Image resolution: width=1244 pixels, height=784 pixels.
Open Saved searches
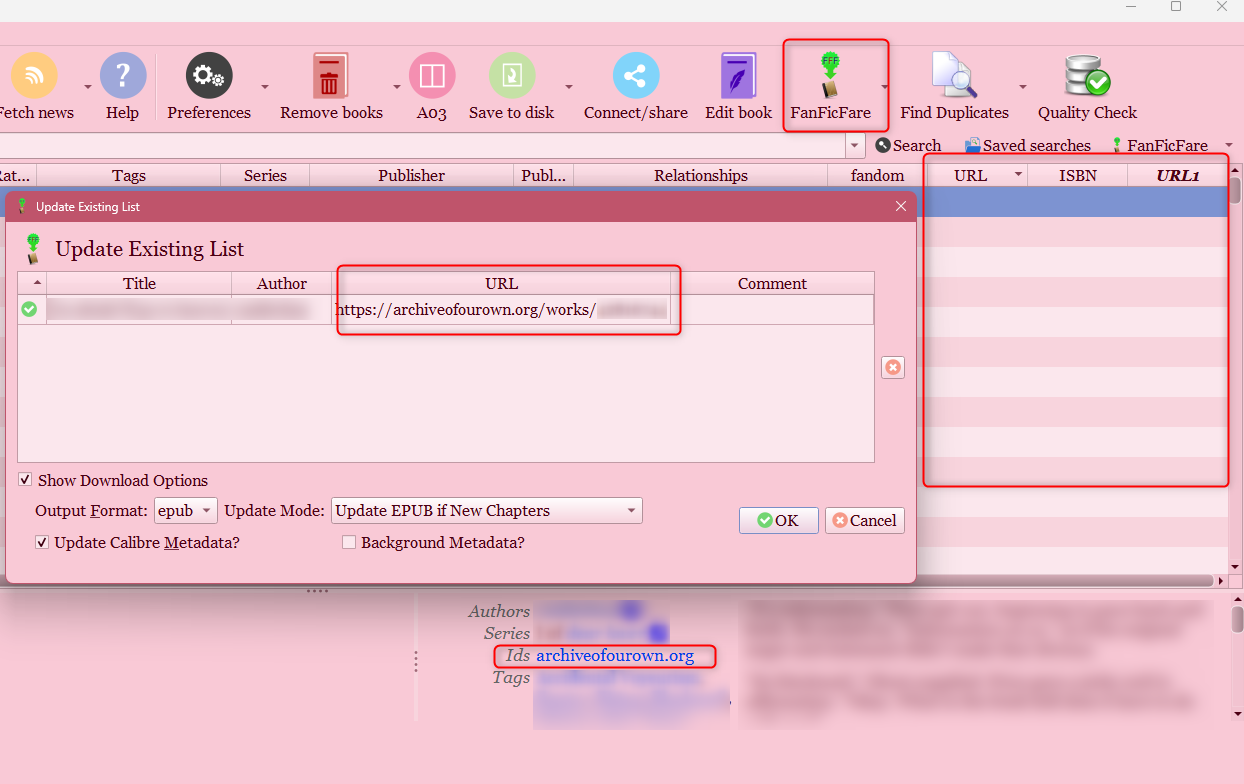[1027, 146]
